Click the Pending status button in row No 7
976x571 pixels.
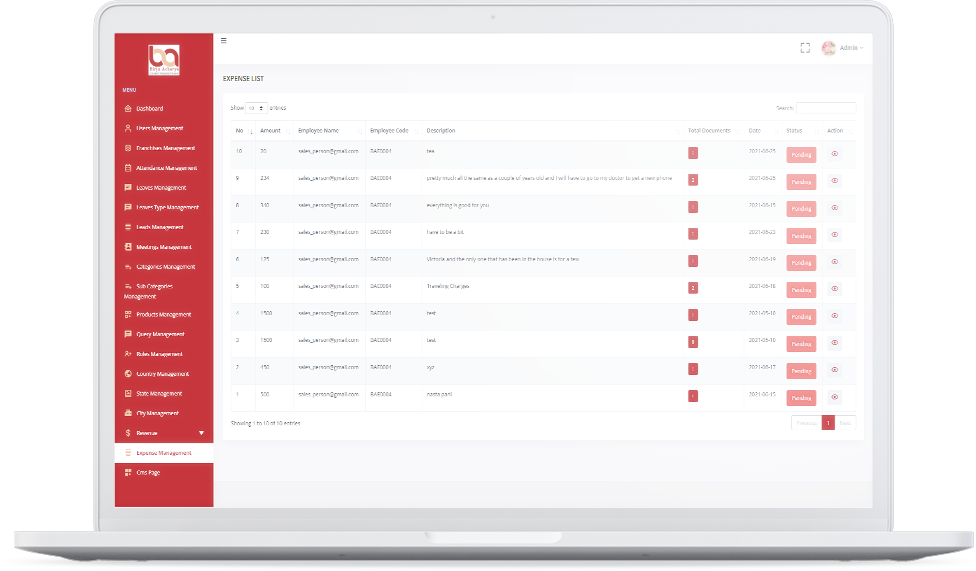coord(801,236)
